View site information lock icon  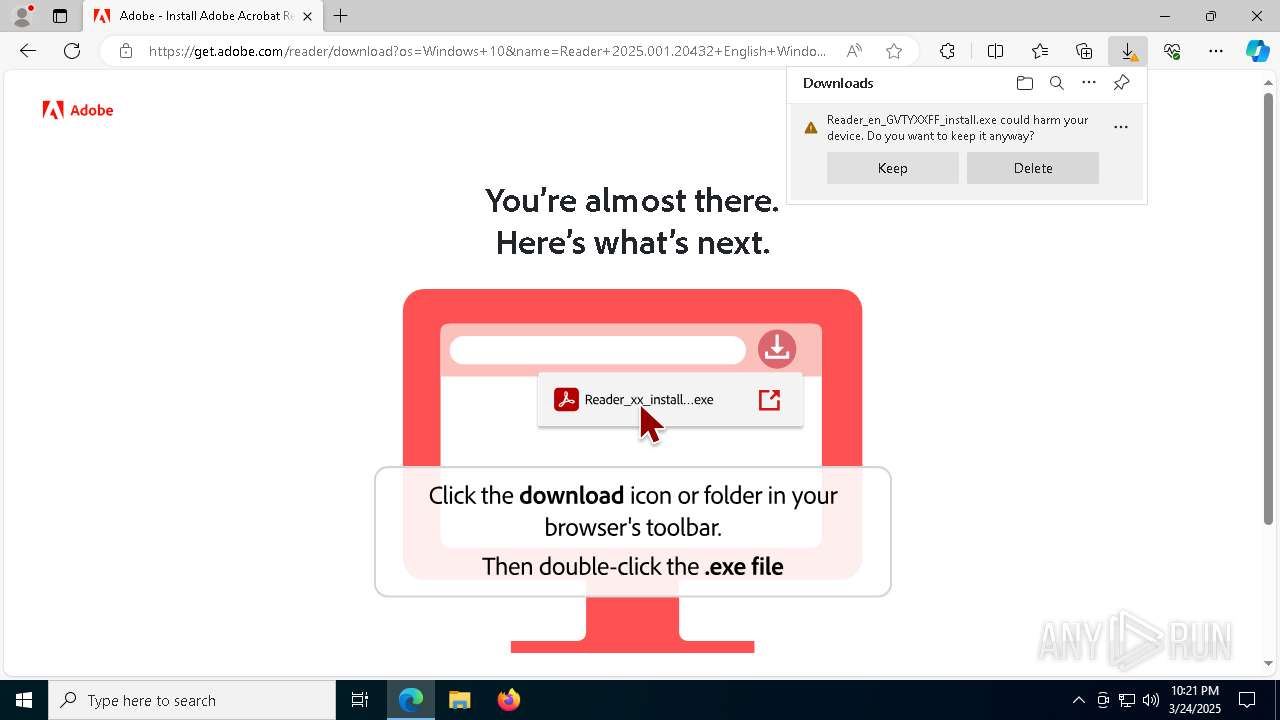tap(126, 51)
